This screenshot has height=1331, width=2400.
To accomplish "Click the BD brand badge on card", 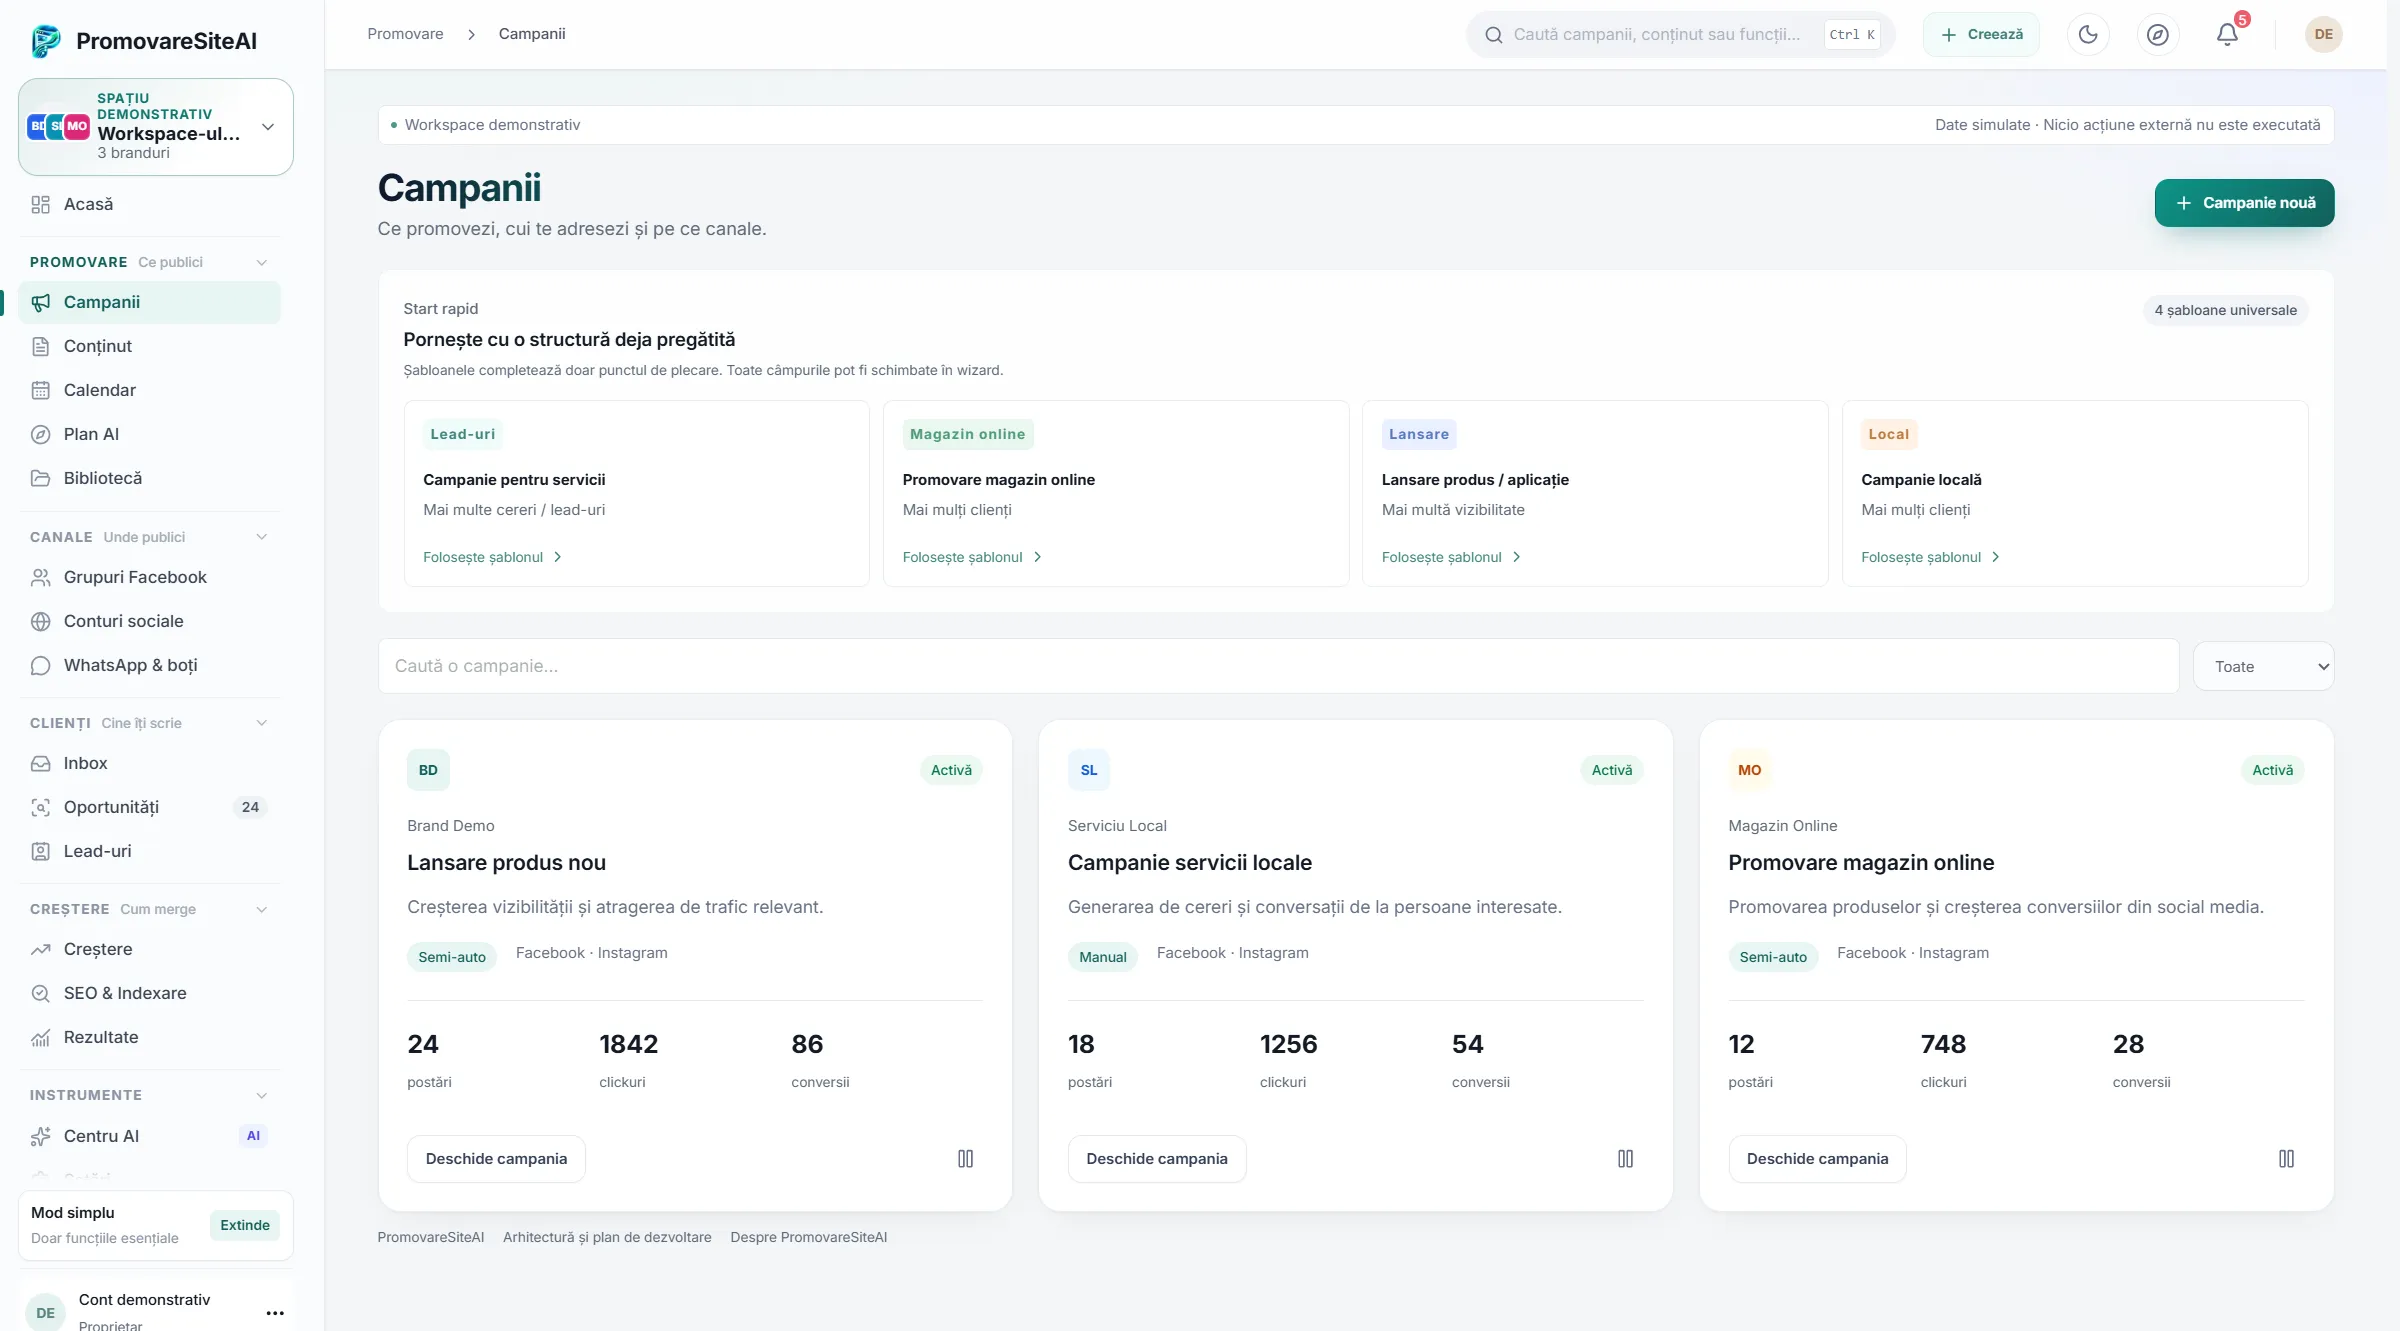I will tap(428, 770).
